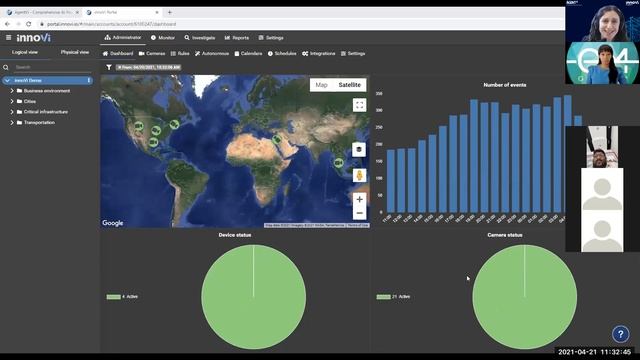The image size is (640, 360).
Task: Switch to Logical view
Action: pos(25,52)
